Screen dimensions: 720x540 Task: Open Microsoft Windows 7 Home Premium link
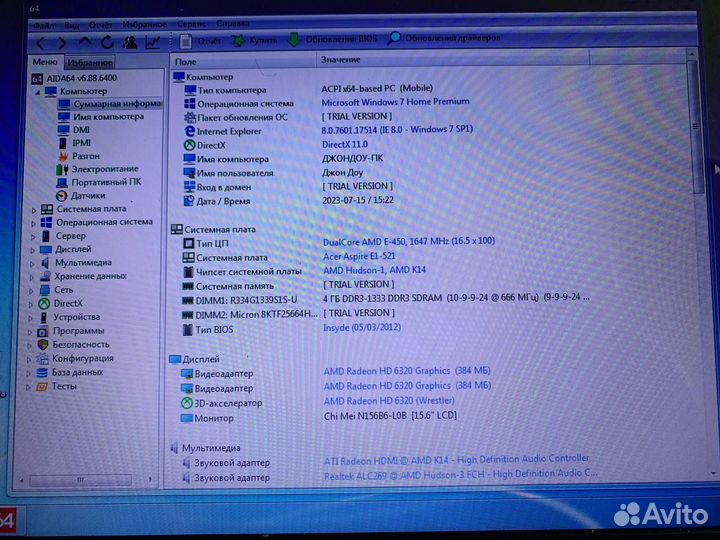click(x=395, y=102)
